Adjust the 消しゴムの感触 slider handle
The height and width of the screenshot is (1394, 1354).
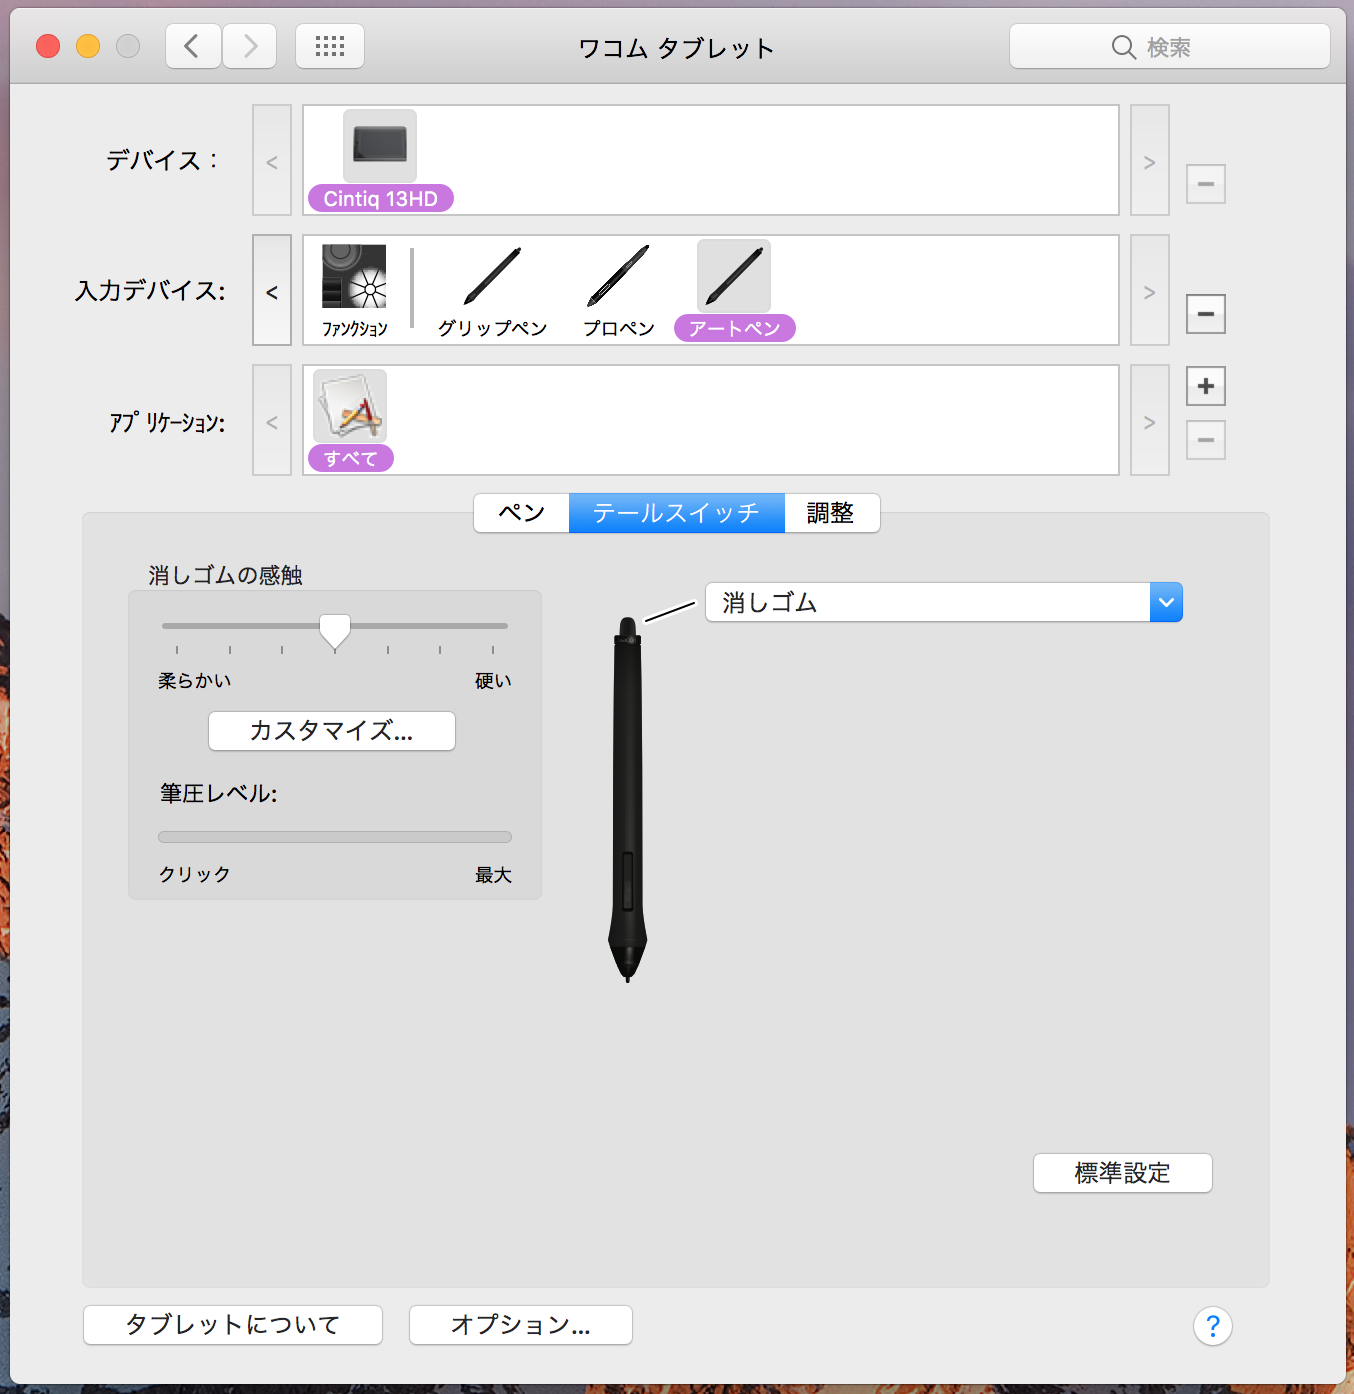point(335,631)
